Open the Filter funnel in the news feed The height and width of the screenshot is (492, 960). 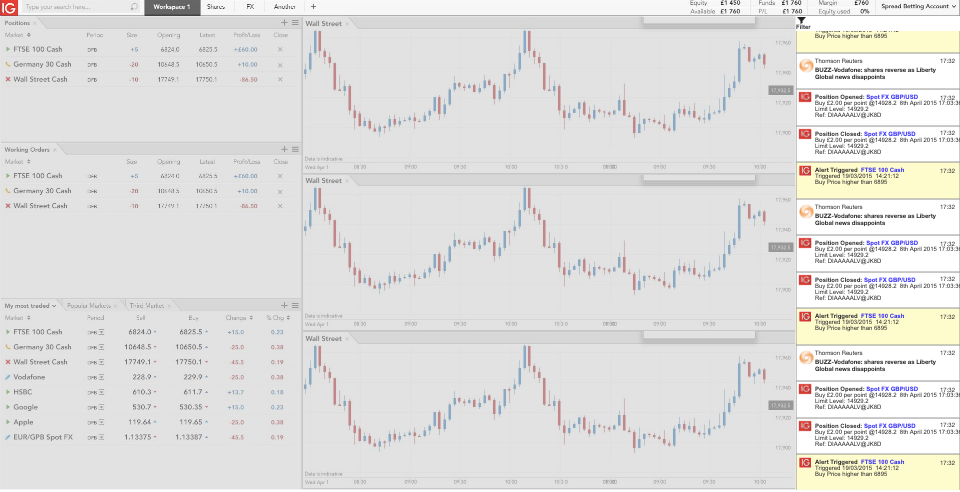tap(802, 22)
